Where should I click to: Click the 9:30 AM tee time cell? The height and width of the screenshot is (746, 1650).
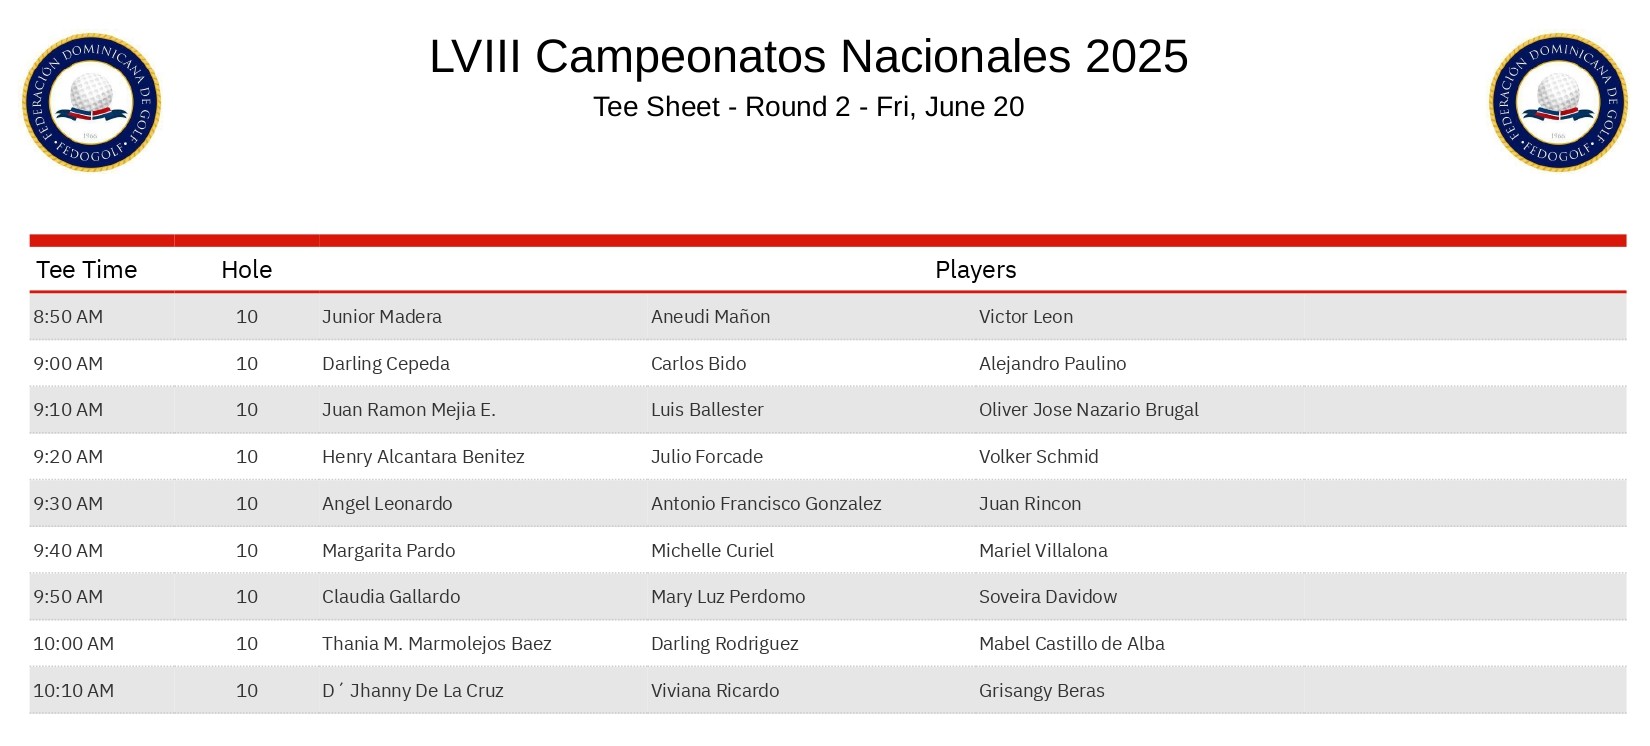tap(68, 504)
